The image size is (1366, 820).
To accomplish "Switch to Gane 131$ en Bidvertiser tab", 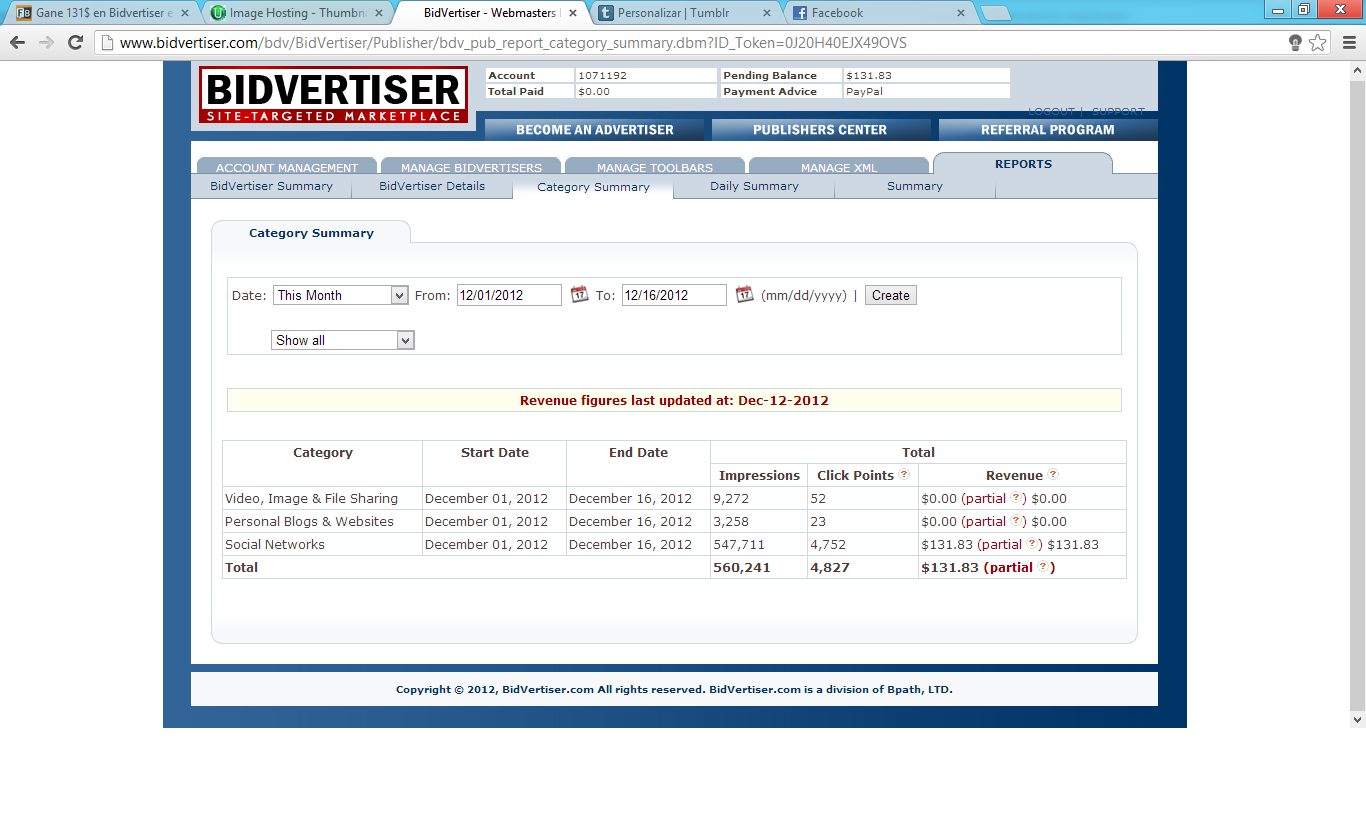I will [x=104, y=13].
